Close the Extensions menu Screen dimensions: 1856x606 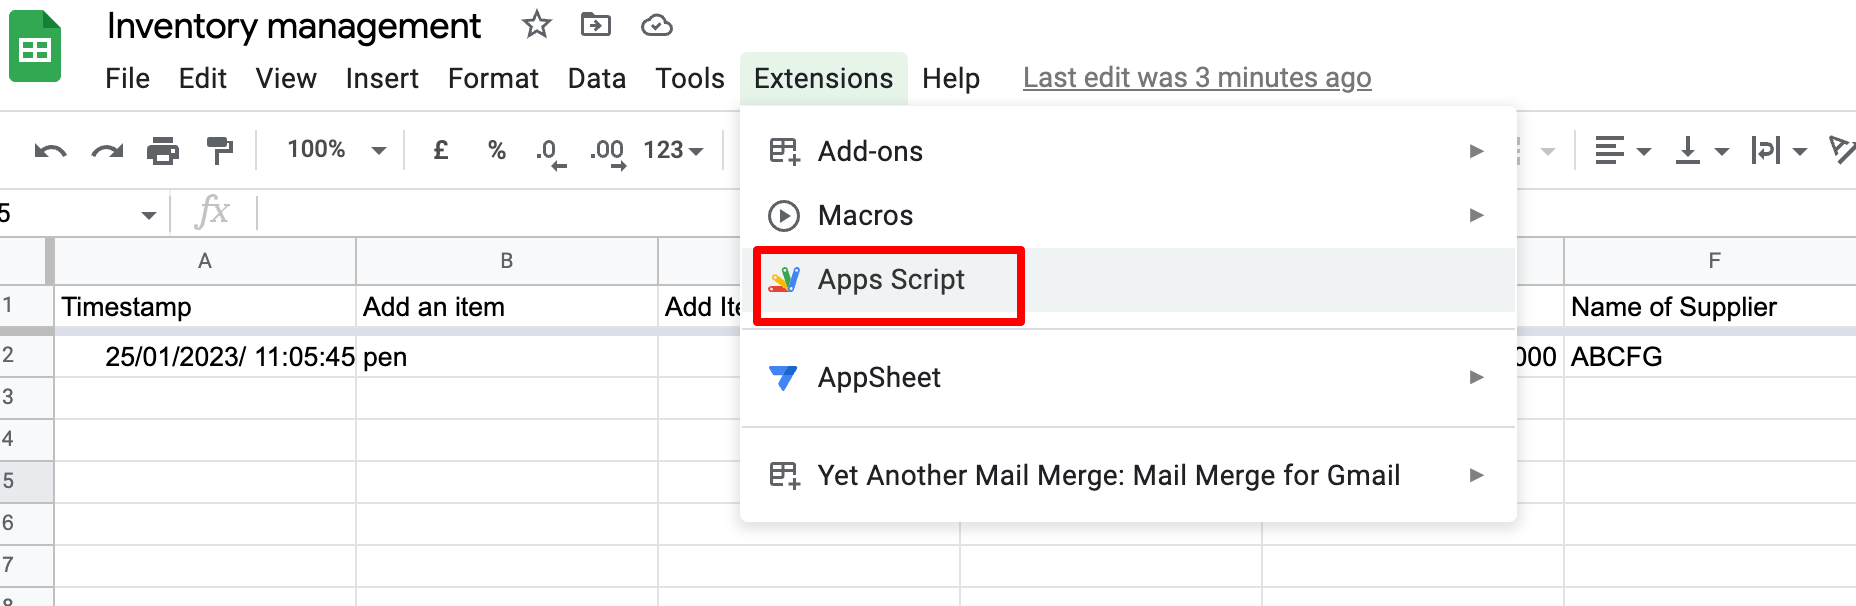pos(824,78)
